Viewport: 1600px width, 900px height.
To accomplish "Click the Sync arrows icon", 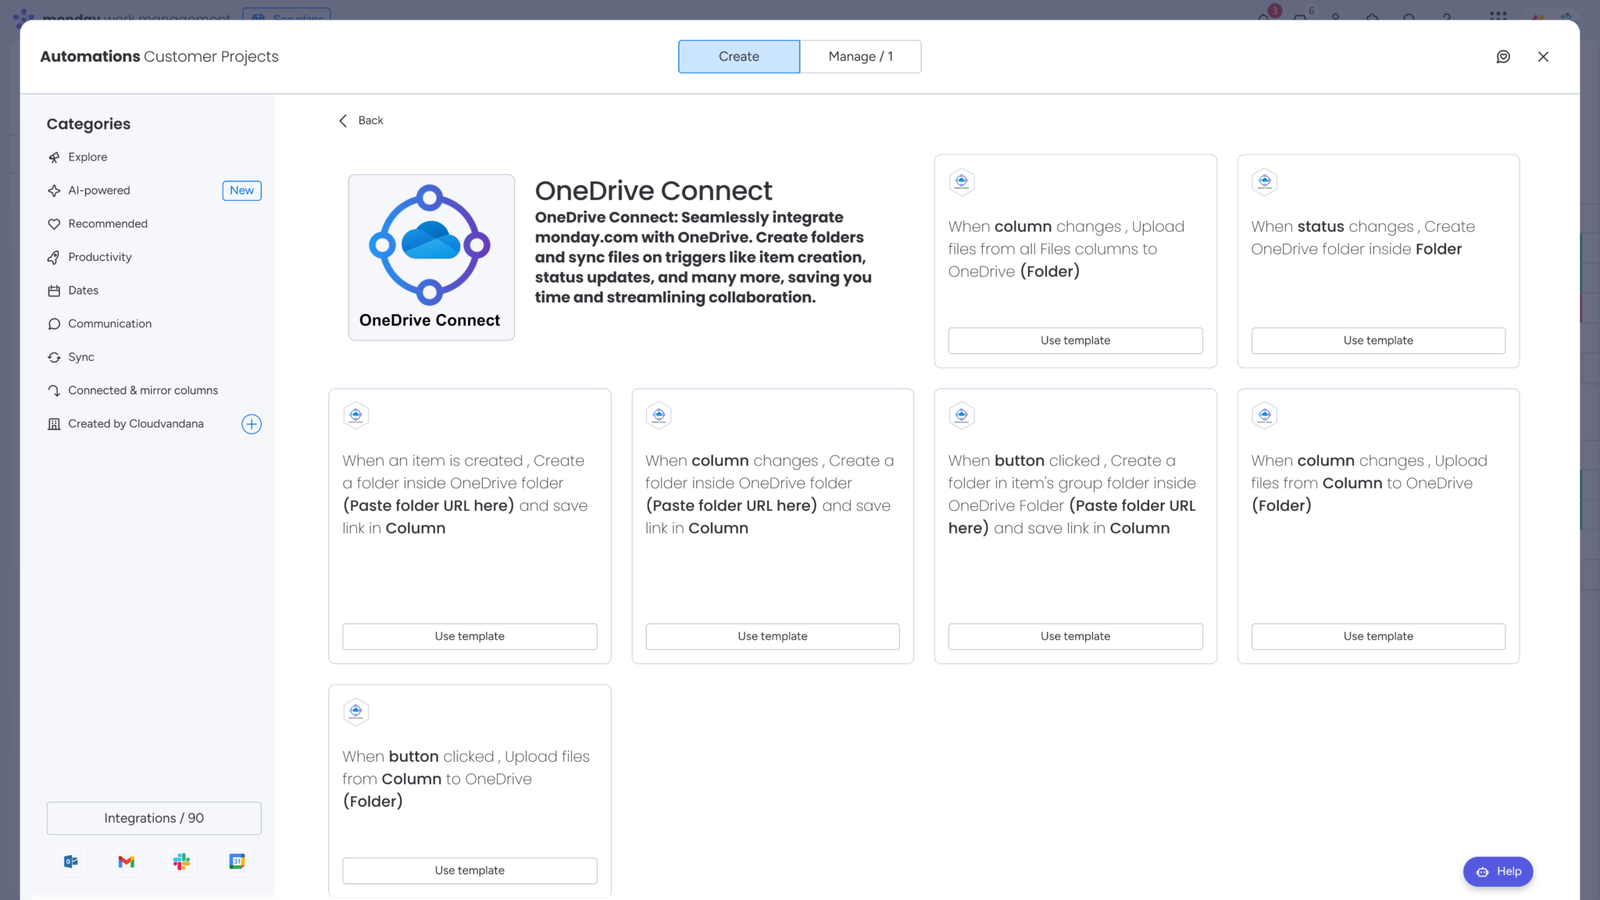I will [x=54, y=357].
